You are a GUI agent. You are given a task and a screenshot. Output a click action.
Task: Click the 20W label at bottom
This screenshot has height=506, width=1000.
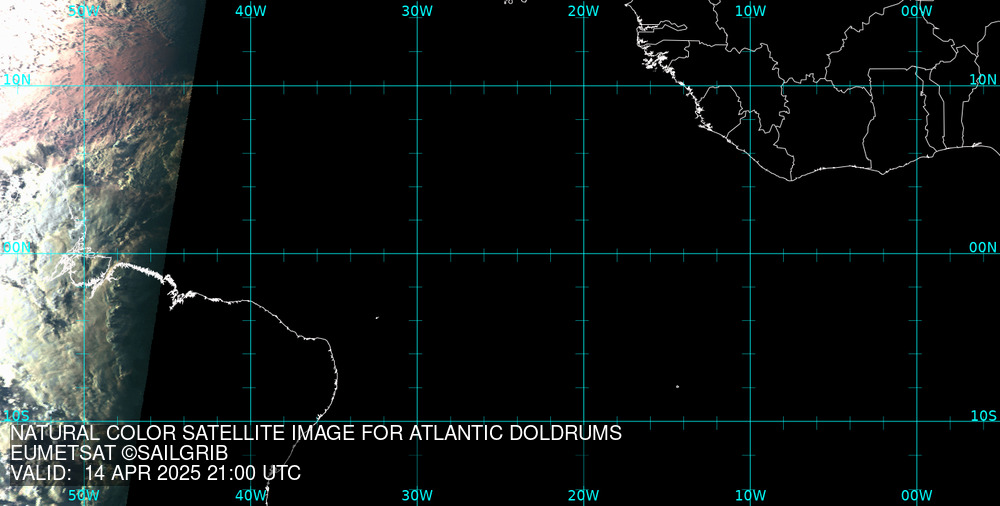(584, 495)
